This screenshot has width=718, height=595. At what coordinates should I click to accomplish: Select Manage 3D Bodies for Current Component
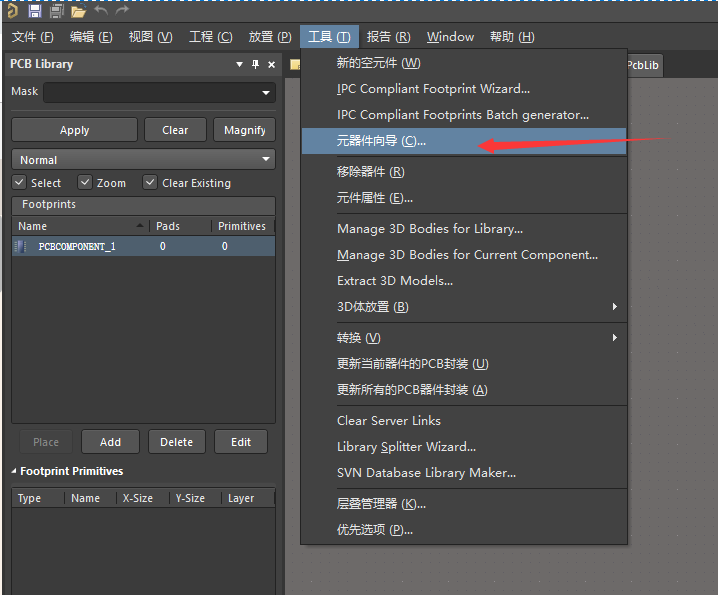click(x=464, y=255)
